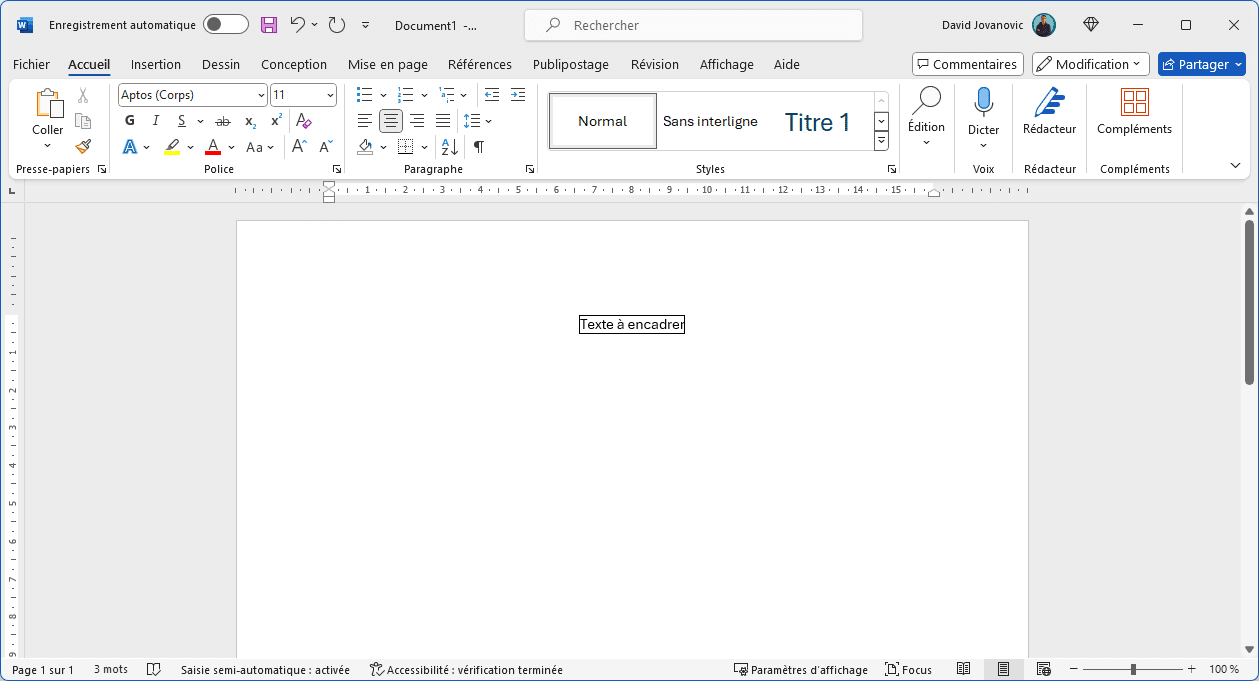Open proofing book icon in status bar
The height and width of the screenshot is (681, 1259).
coord(154,670)
